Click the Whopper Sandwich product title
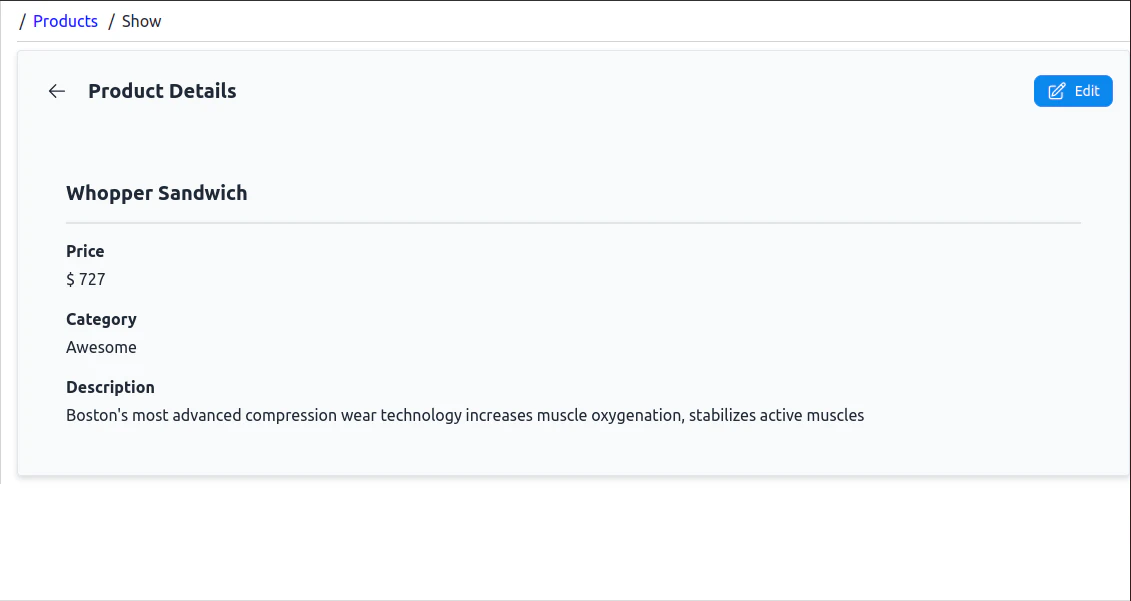 (156, 193)
